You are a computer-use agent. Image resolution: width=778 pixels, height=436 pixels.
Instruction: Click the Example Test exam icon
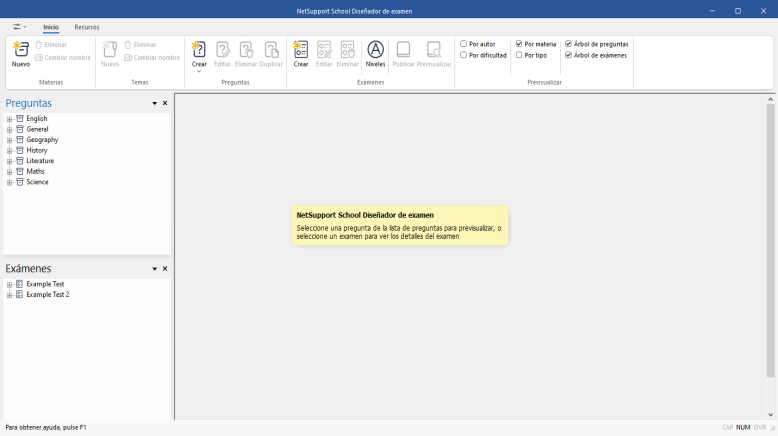[x=19, y=284]
